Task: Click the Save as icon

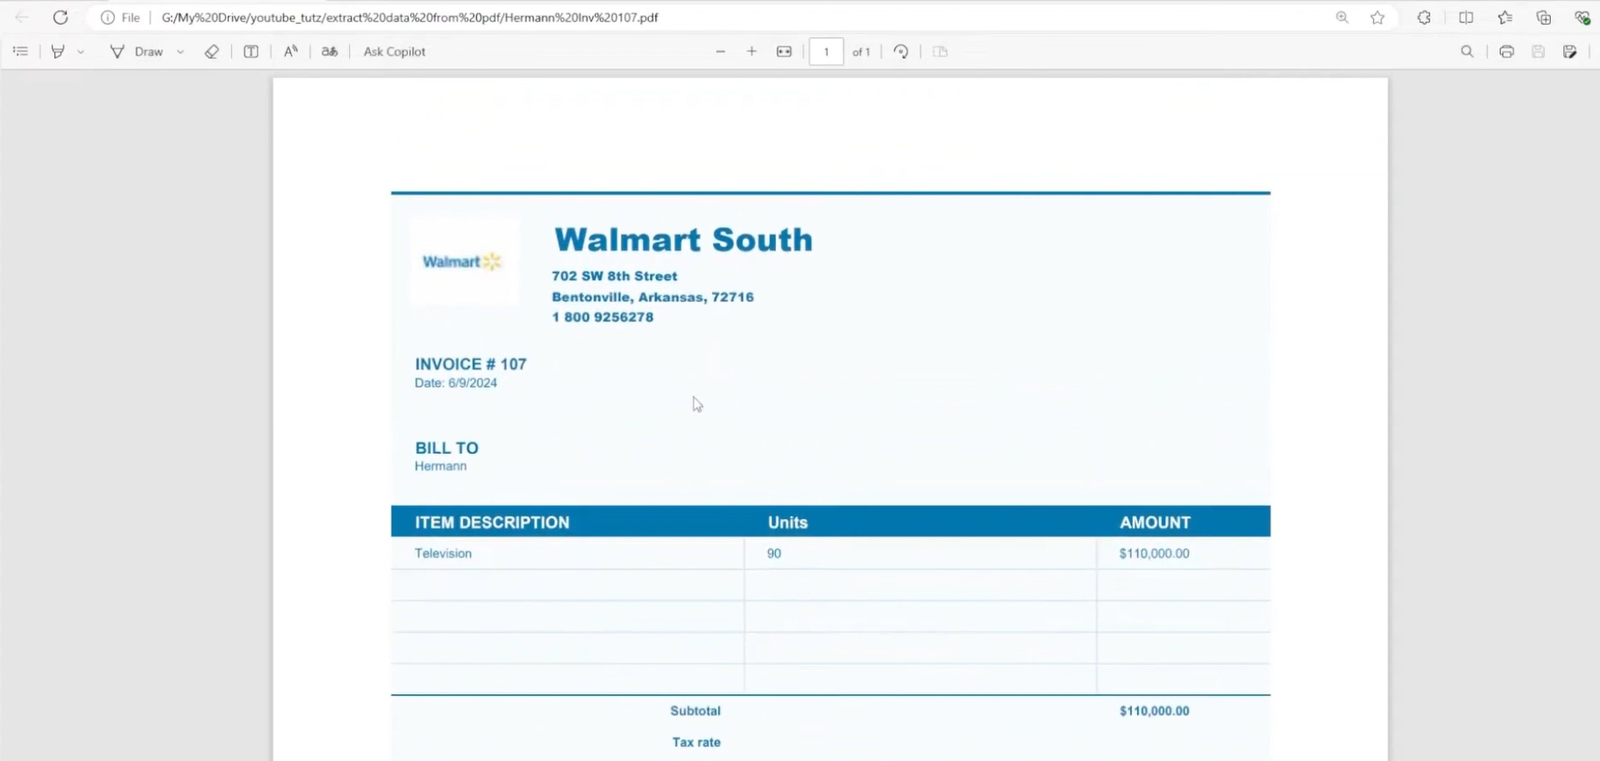Action: 1570,51
